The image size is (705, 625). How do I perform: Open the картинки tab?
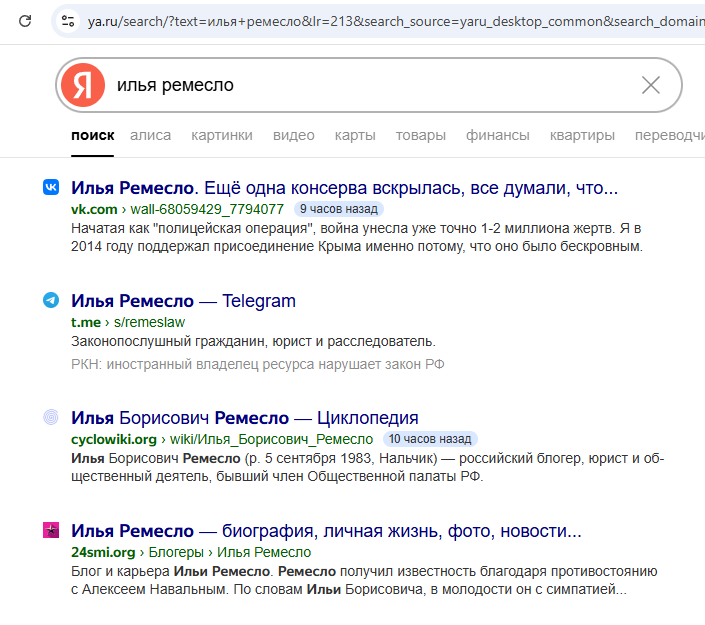(x=222, y=135)
